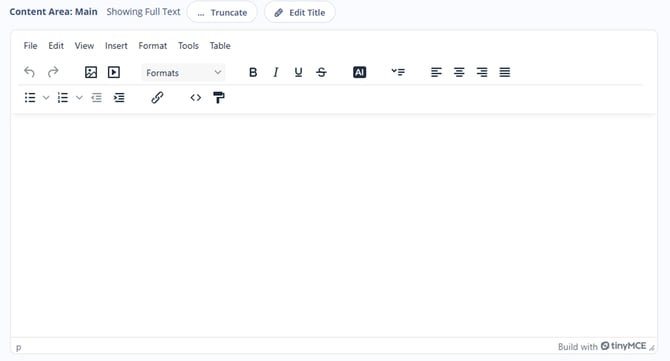Toggle underline formatting
This screenshot has height=361, width=670.
click(298, 72)
